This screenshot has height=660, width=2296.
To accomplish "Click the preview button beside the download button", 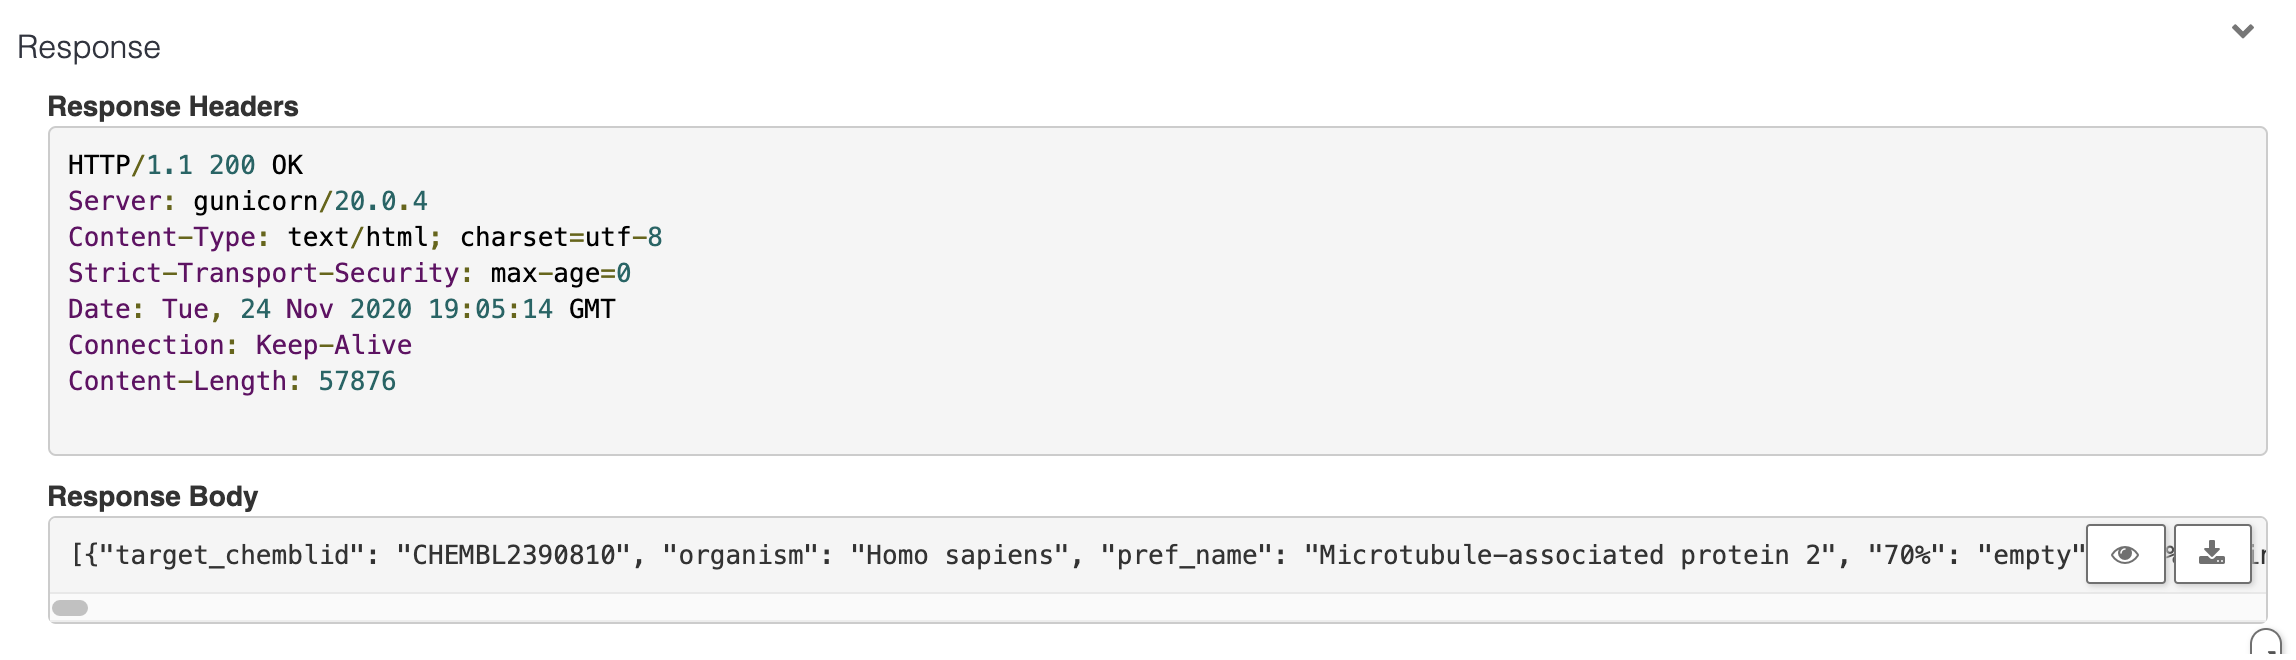I will point(2125,554).
